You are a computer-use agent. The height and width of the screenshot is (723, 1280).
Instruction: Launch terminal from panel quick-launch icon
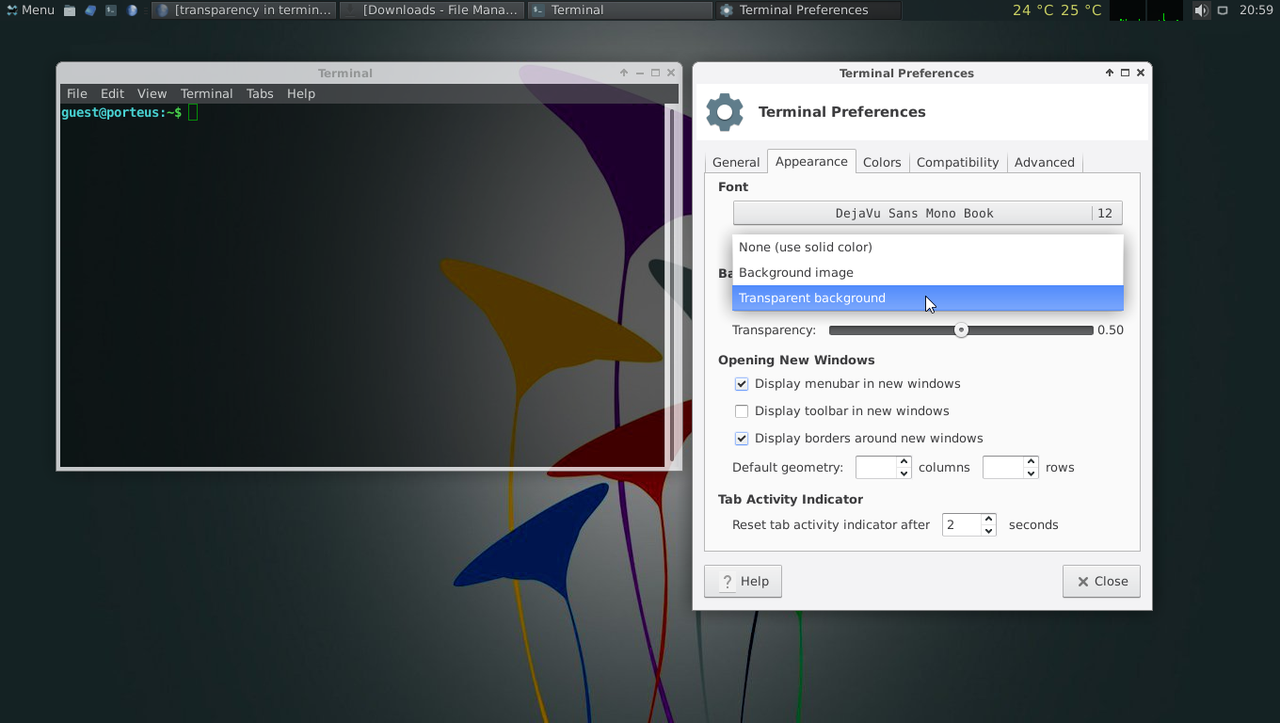(x=111, y=10)
